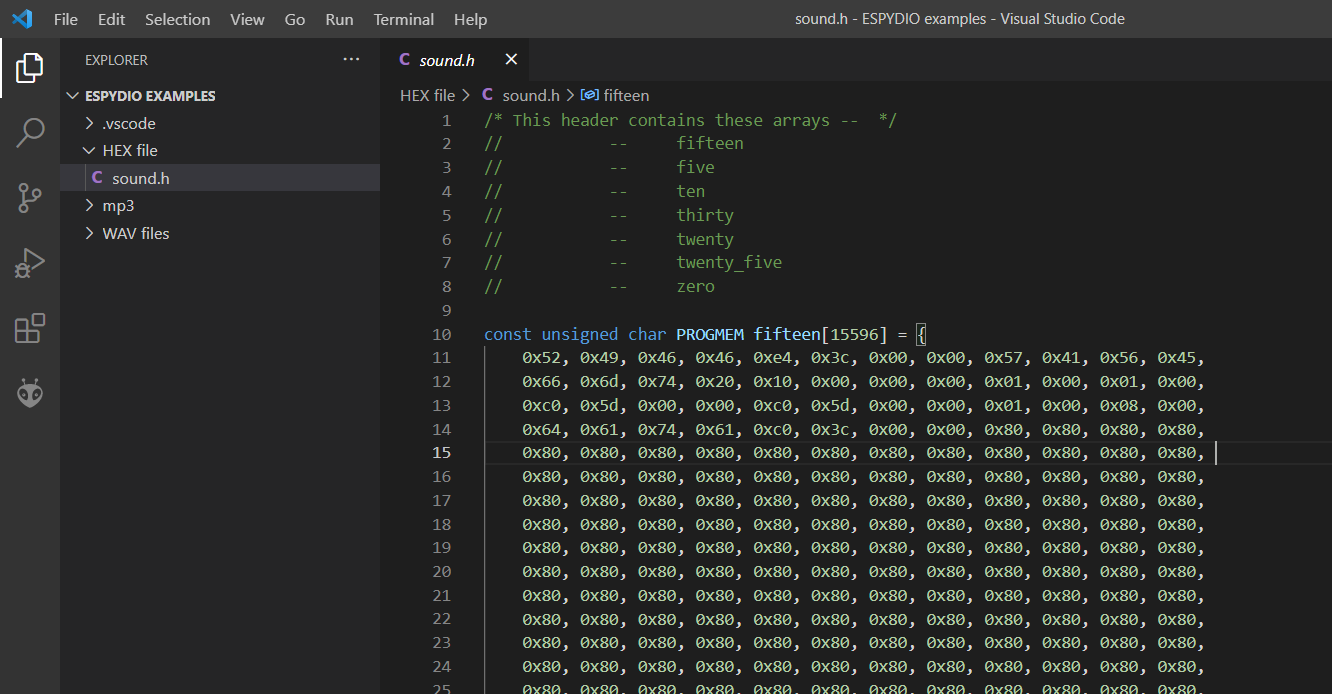Open the Selection menu
The image size is (1332, 694).
coord(177,19)
